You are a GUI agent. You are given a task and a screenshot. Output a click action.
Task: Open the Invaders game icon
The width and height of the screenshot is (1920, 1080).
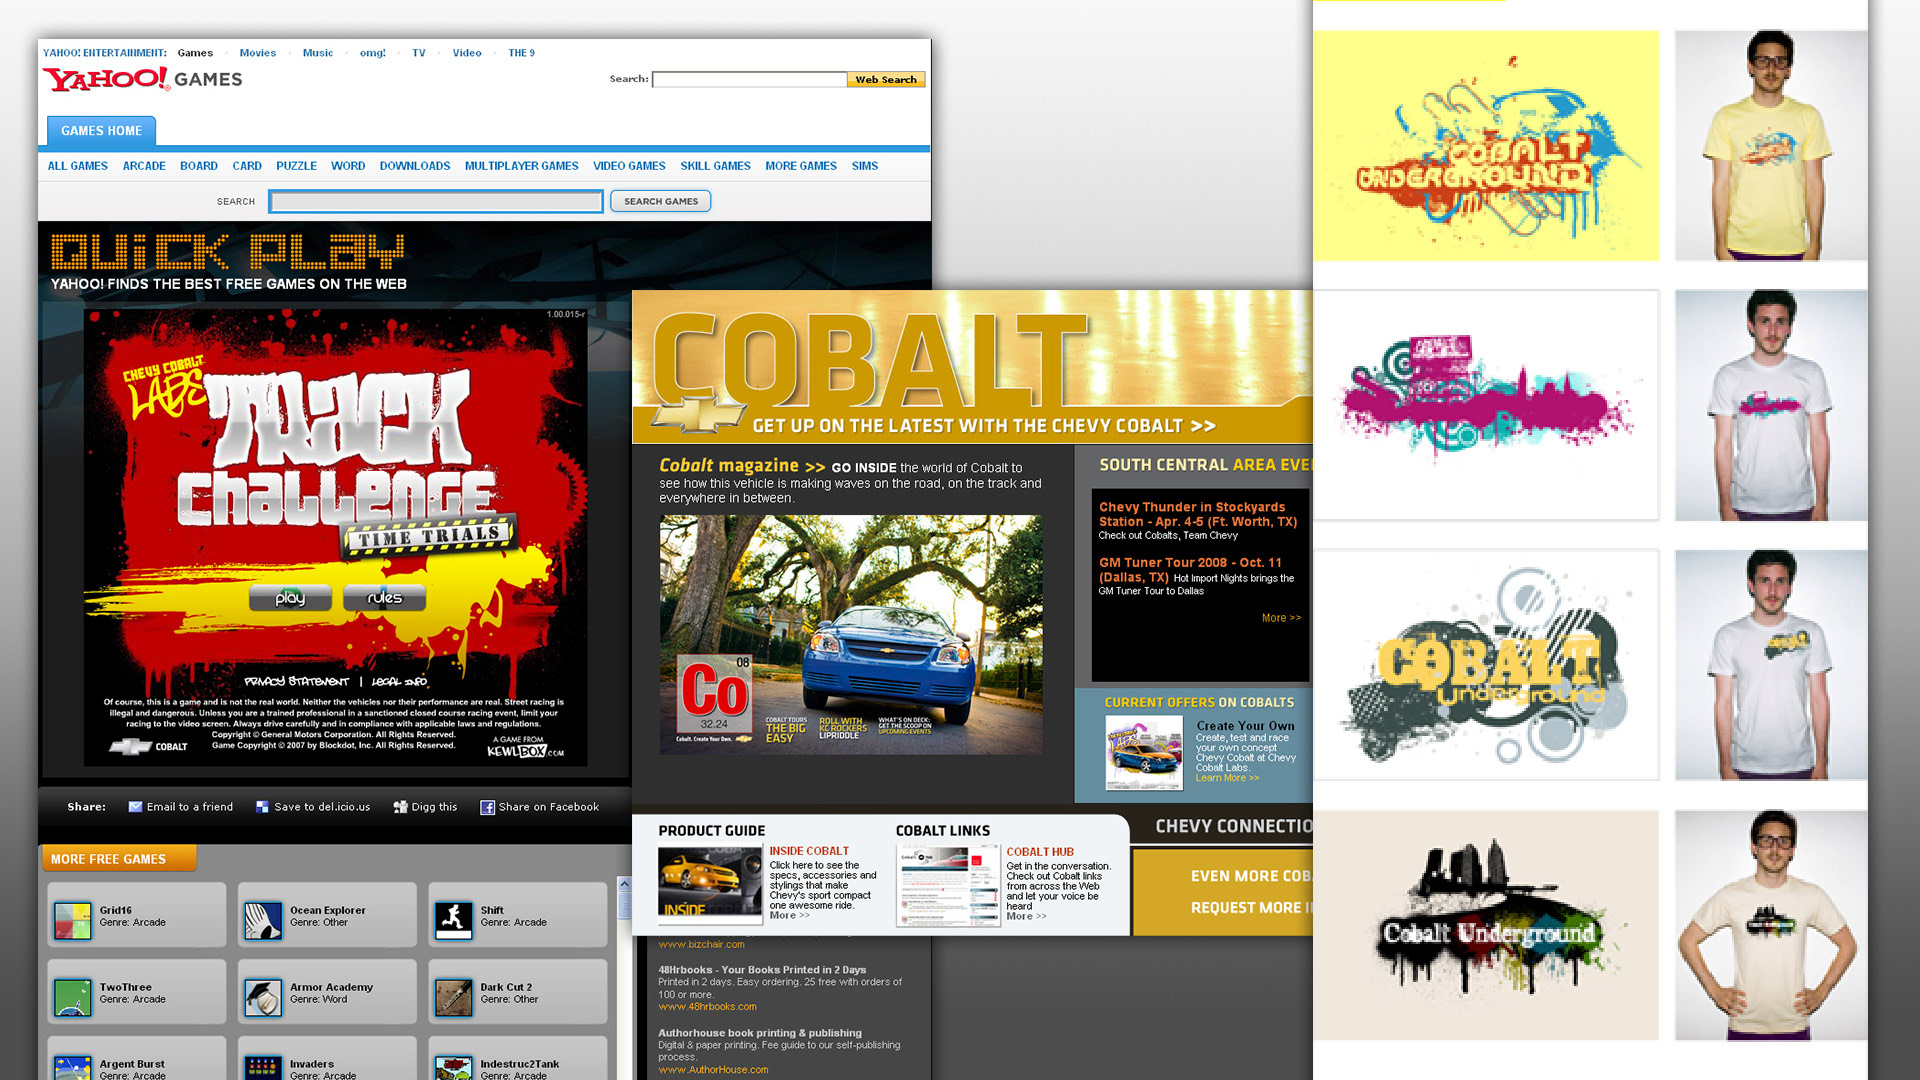point(263,1068)
